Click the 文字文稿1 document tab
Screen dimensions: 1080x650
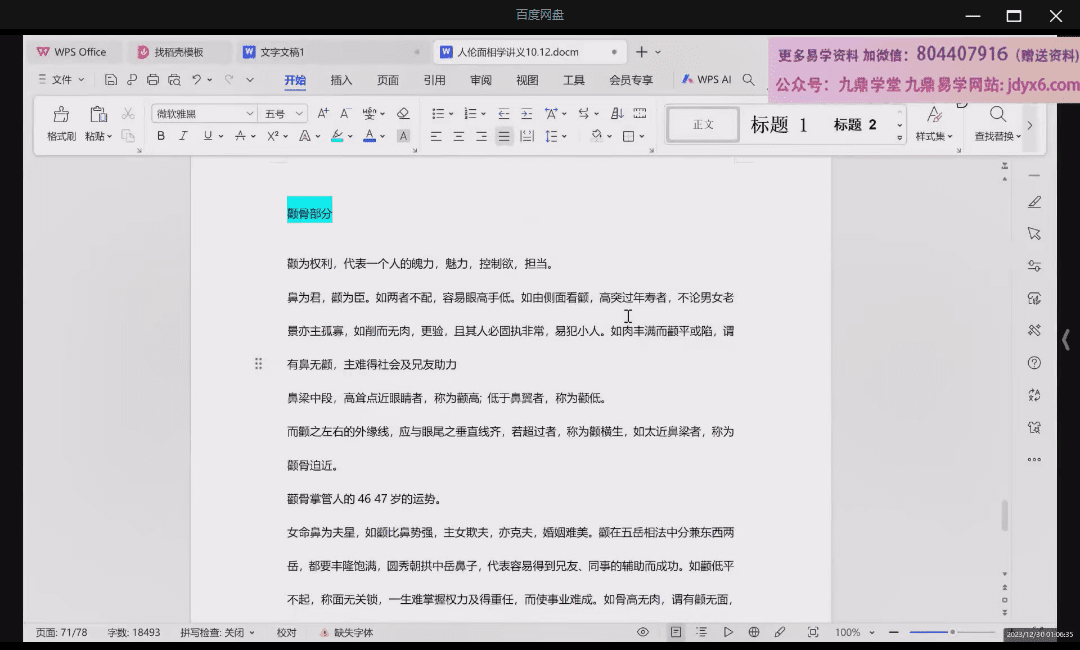(x=282, y=52)
